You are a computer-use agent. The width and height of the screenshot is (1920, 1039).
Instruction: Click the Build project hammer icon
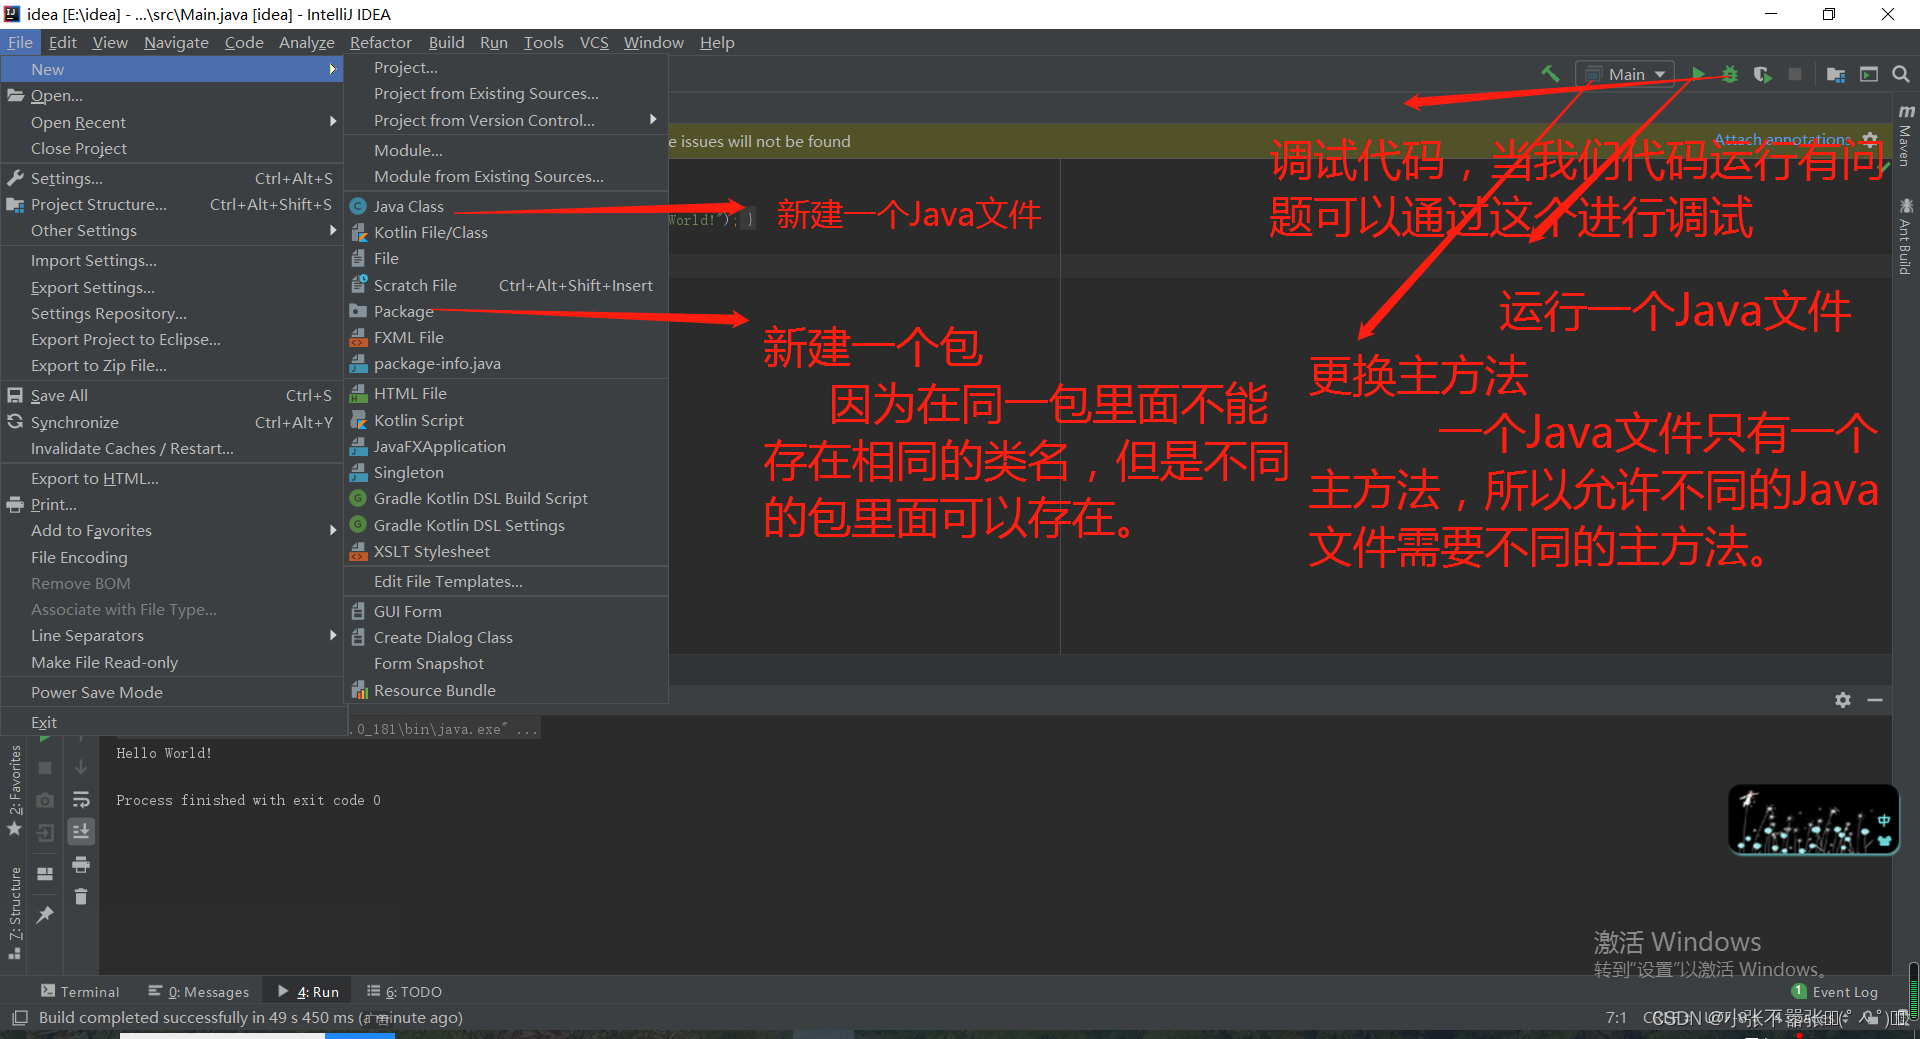1550,74
